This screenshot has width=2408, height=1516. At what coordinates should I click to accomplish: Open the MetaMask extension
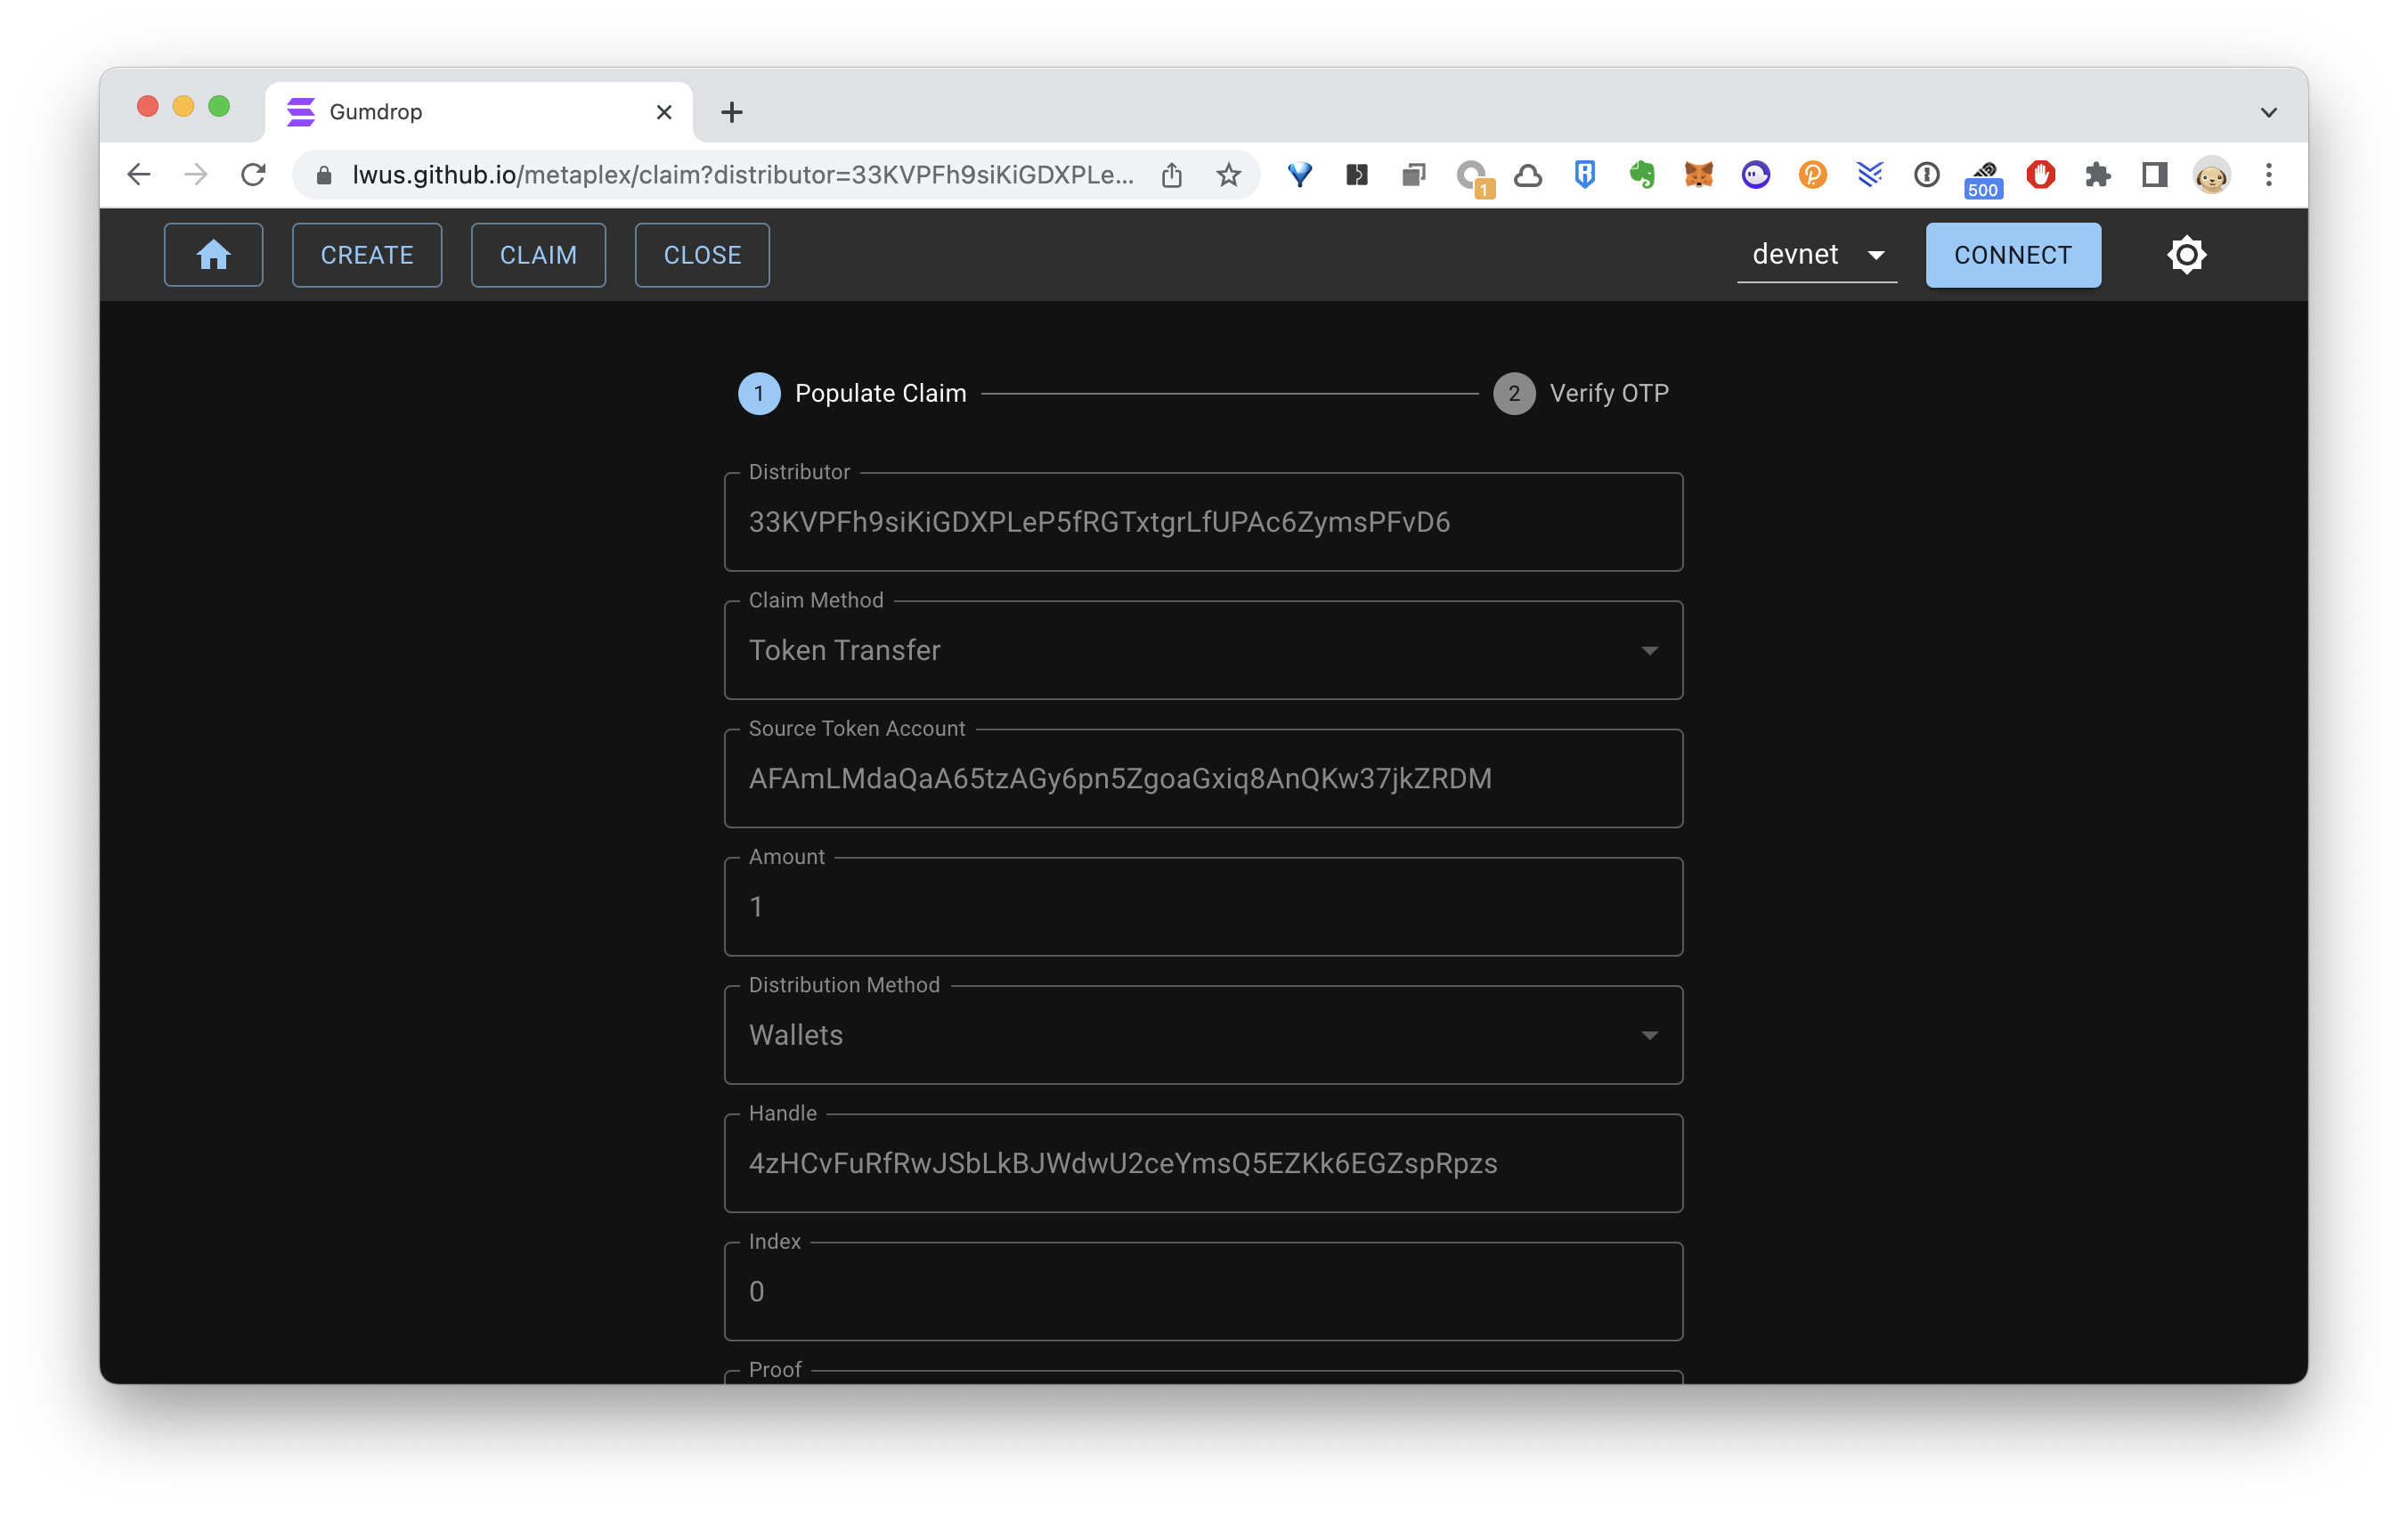(1700, 175)
